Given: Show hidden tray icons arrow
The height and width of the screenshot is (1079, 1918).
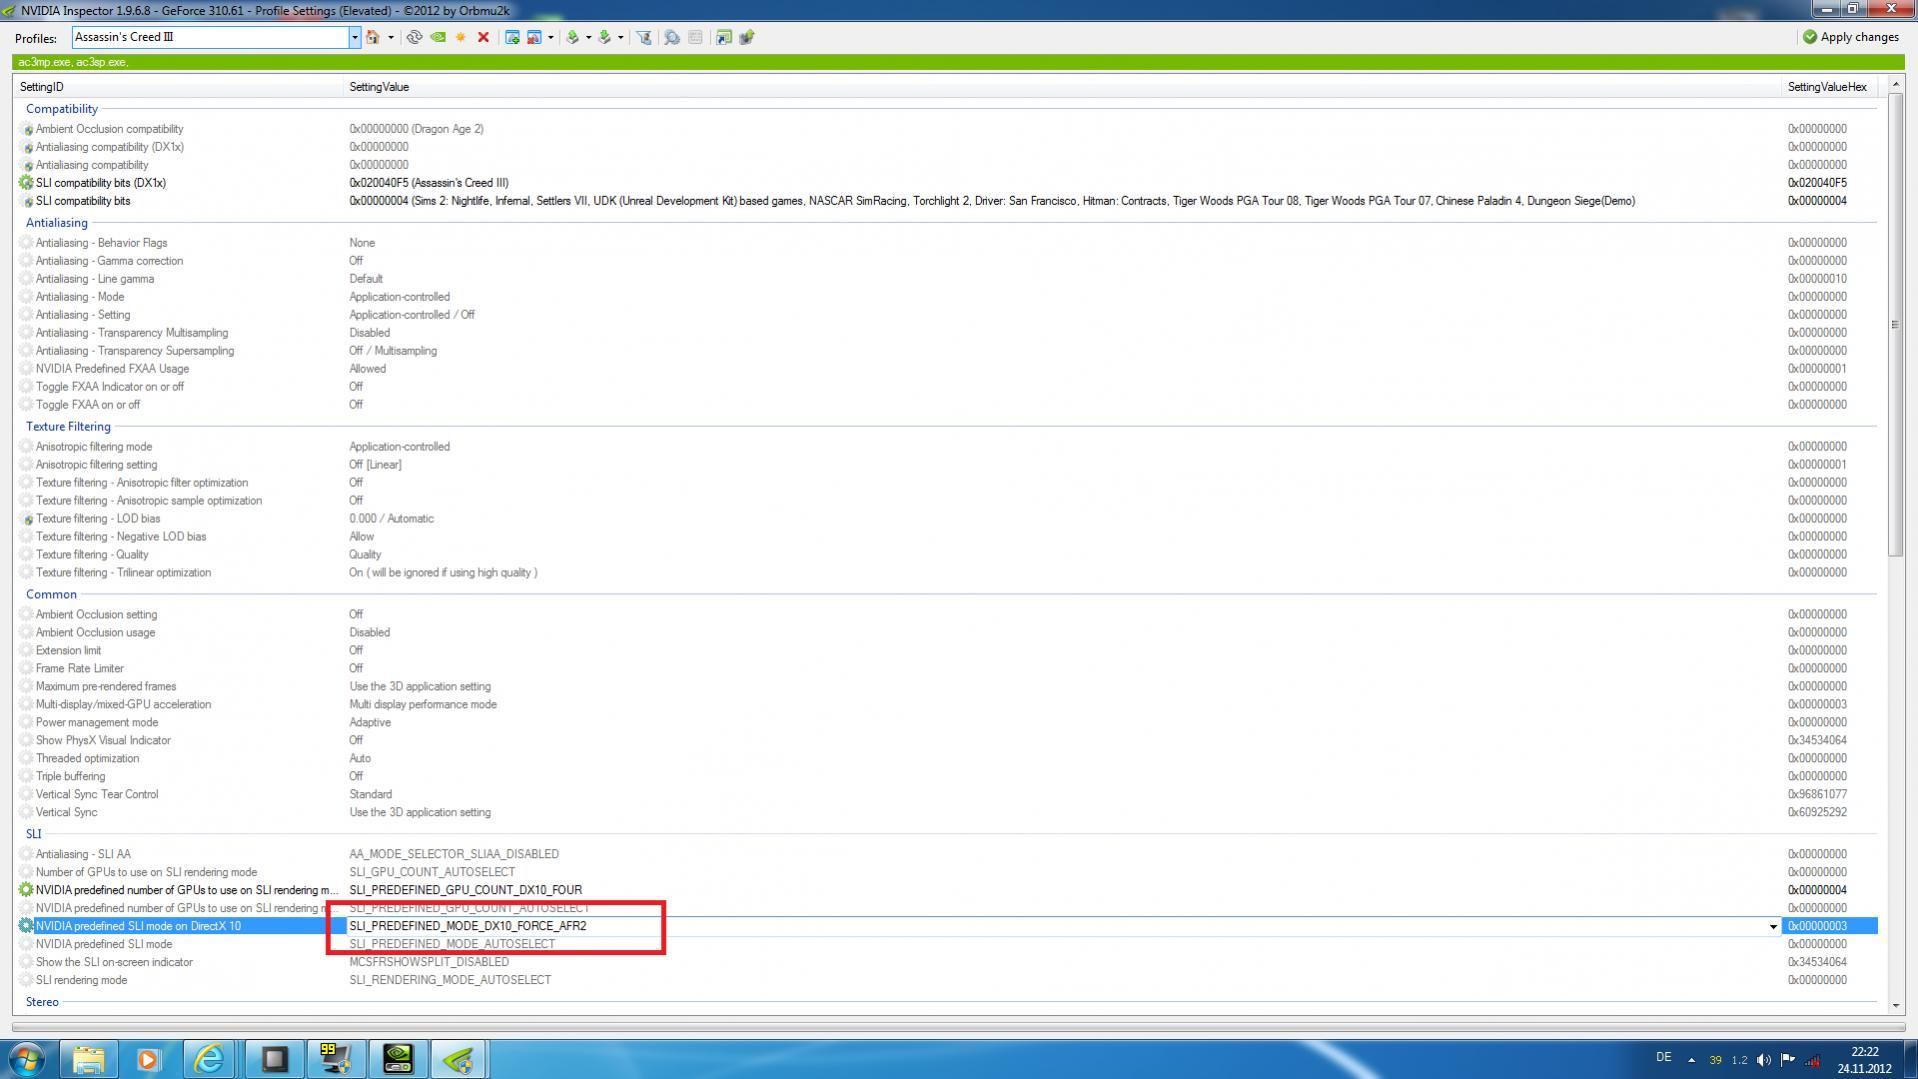Looking at the screenshot, I should point(1691,1060).
